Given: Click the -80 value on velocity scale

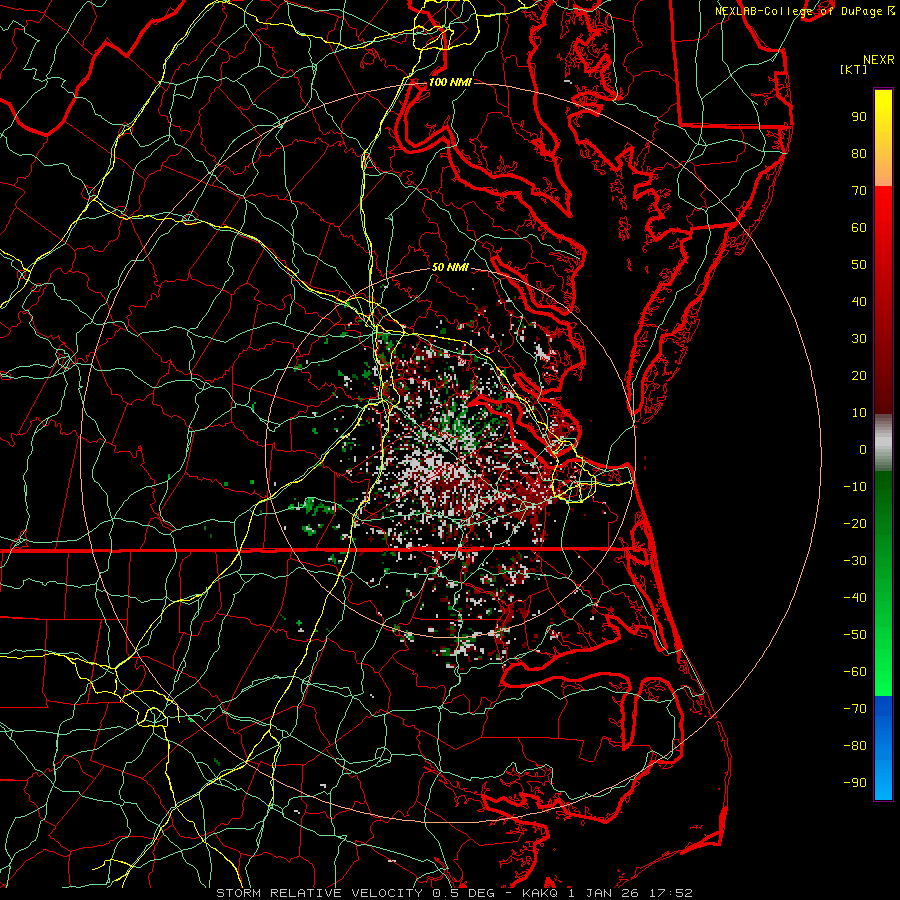Looking at the screenshot, I should (855, 746).
